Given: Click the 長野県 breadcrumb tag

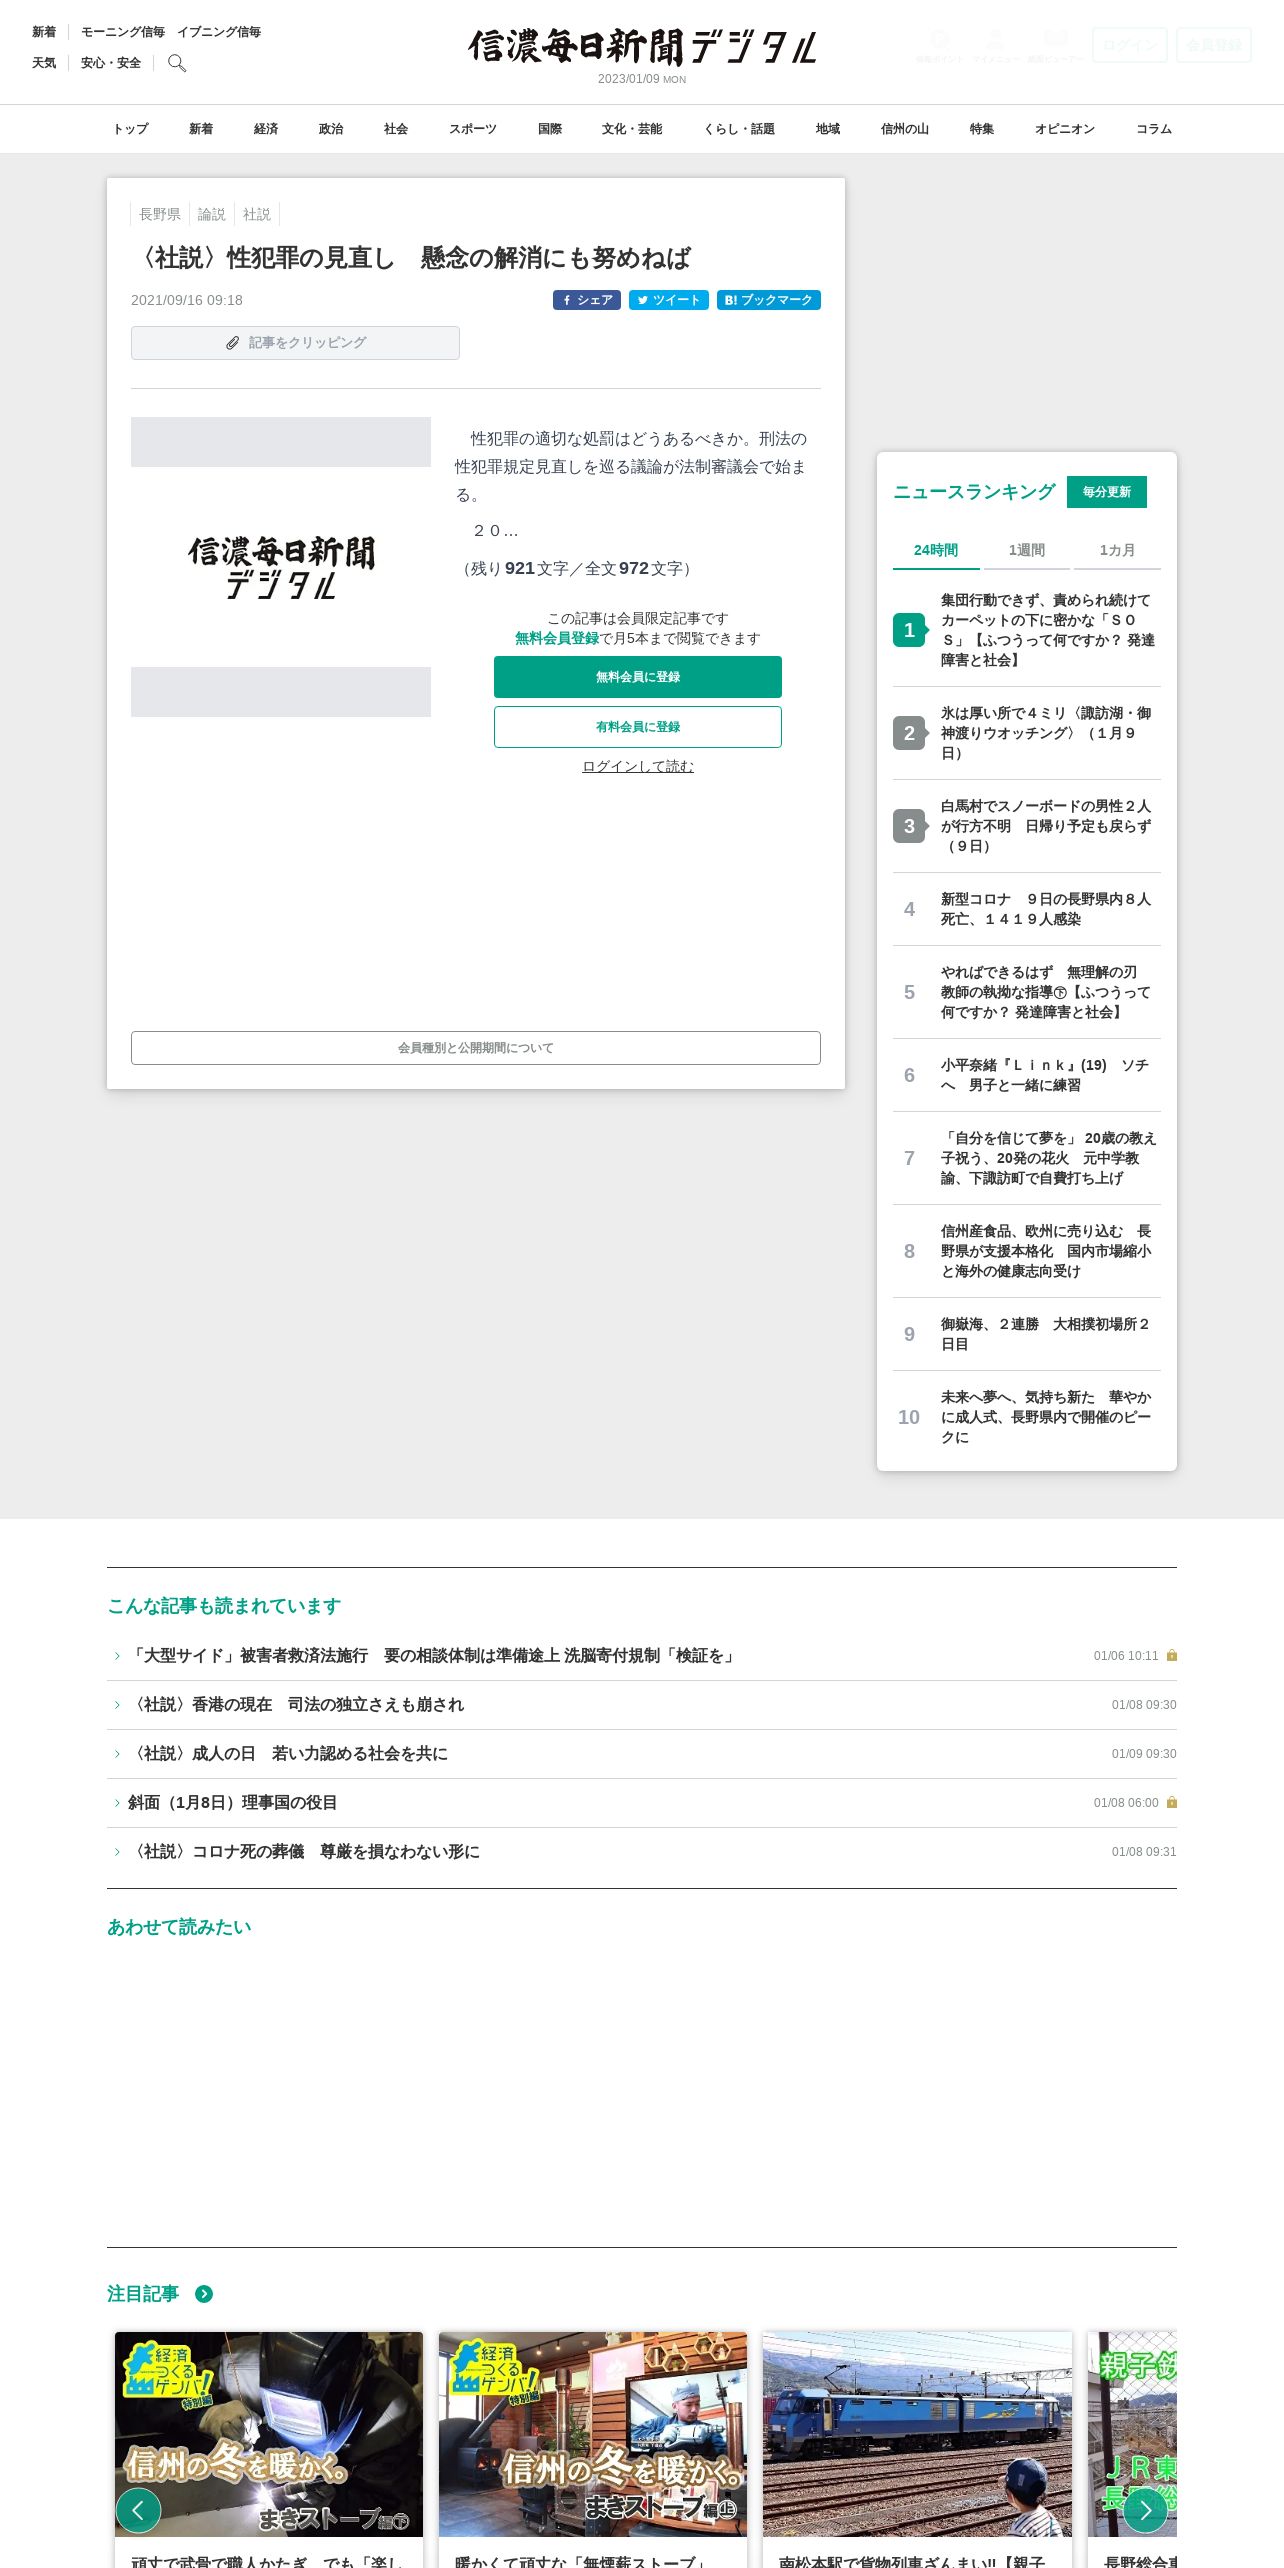Looking at the screenshot, I should pos(160,214).
